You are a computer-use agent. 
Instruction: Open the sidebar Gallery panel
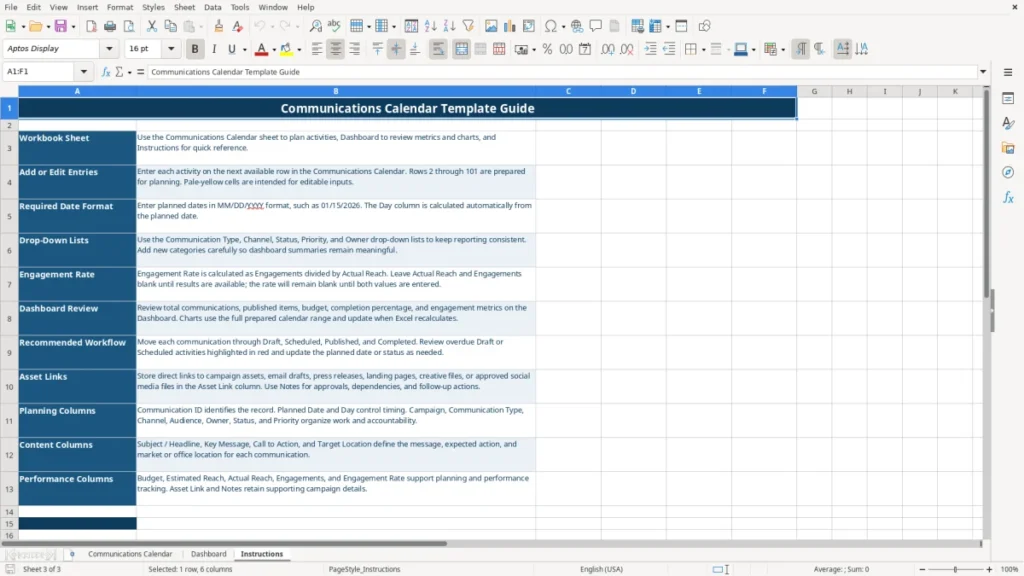coord(1008,148)
